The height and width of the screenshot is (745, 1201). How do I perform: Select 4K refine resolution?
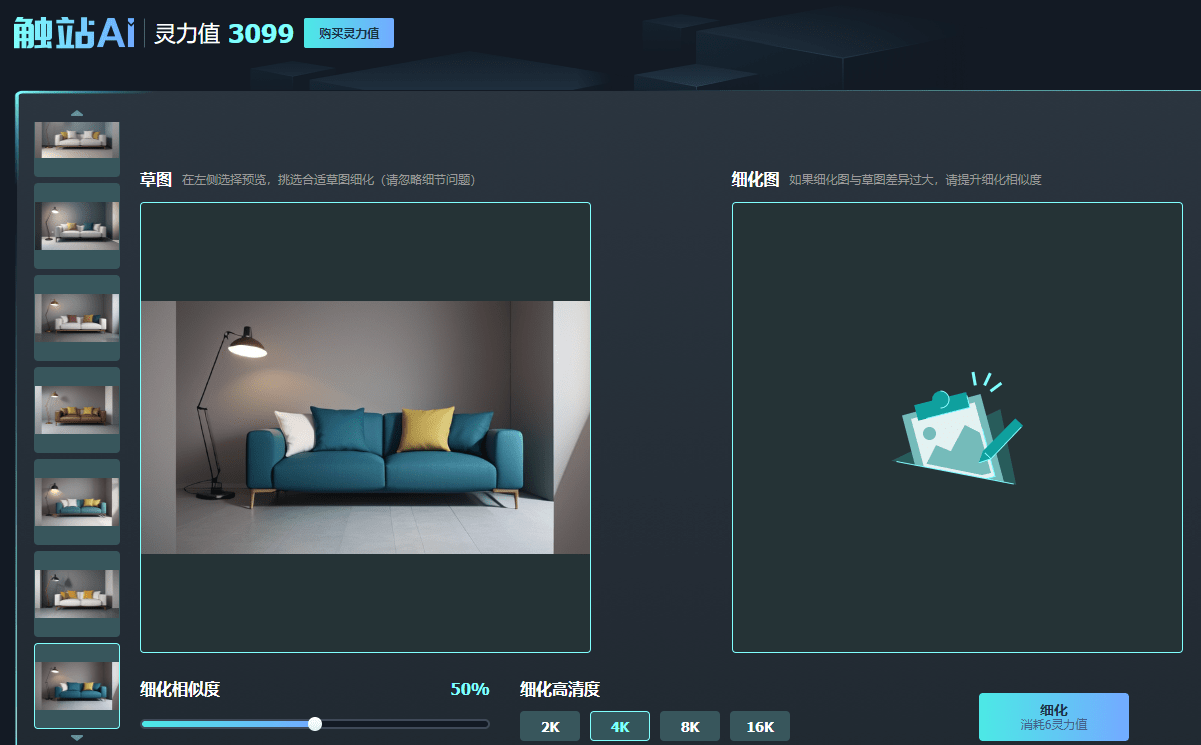coord(620,727)
